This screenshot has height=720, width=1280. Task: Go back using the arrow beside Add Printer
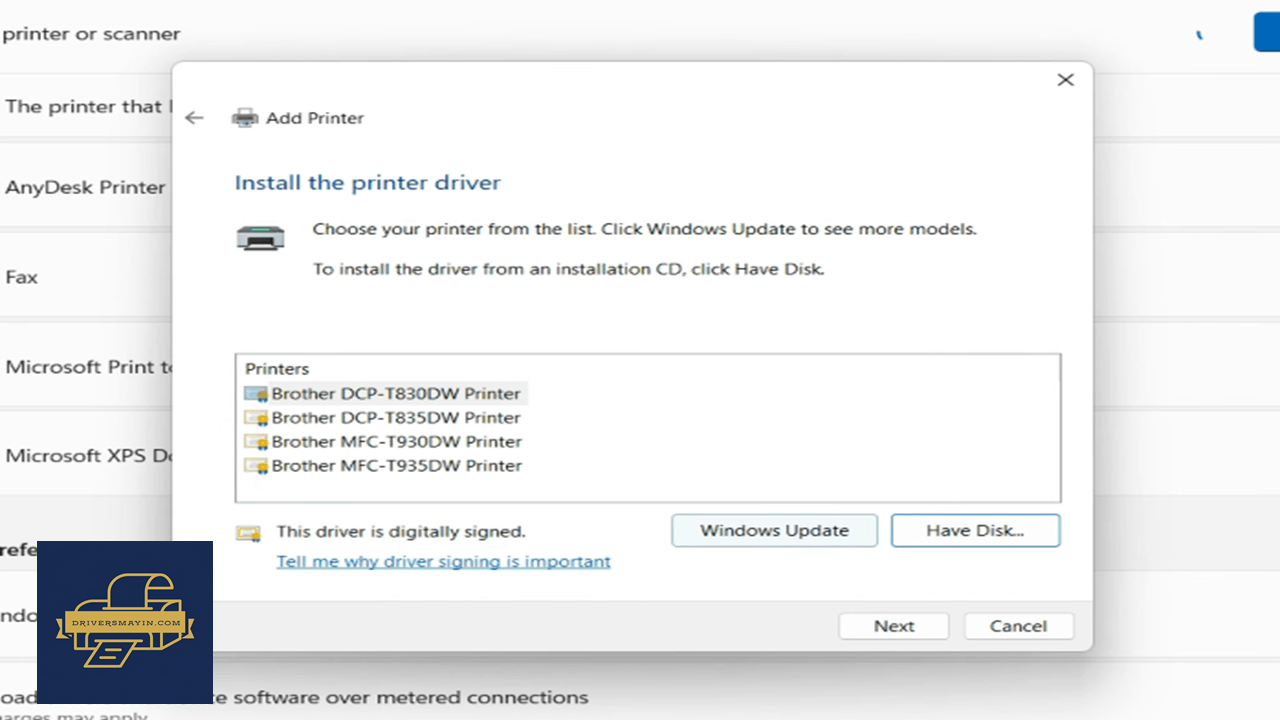tap(194, 118)
